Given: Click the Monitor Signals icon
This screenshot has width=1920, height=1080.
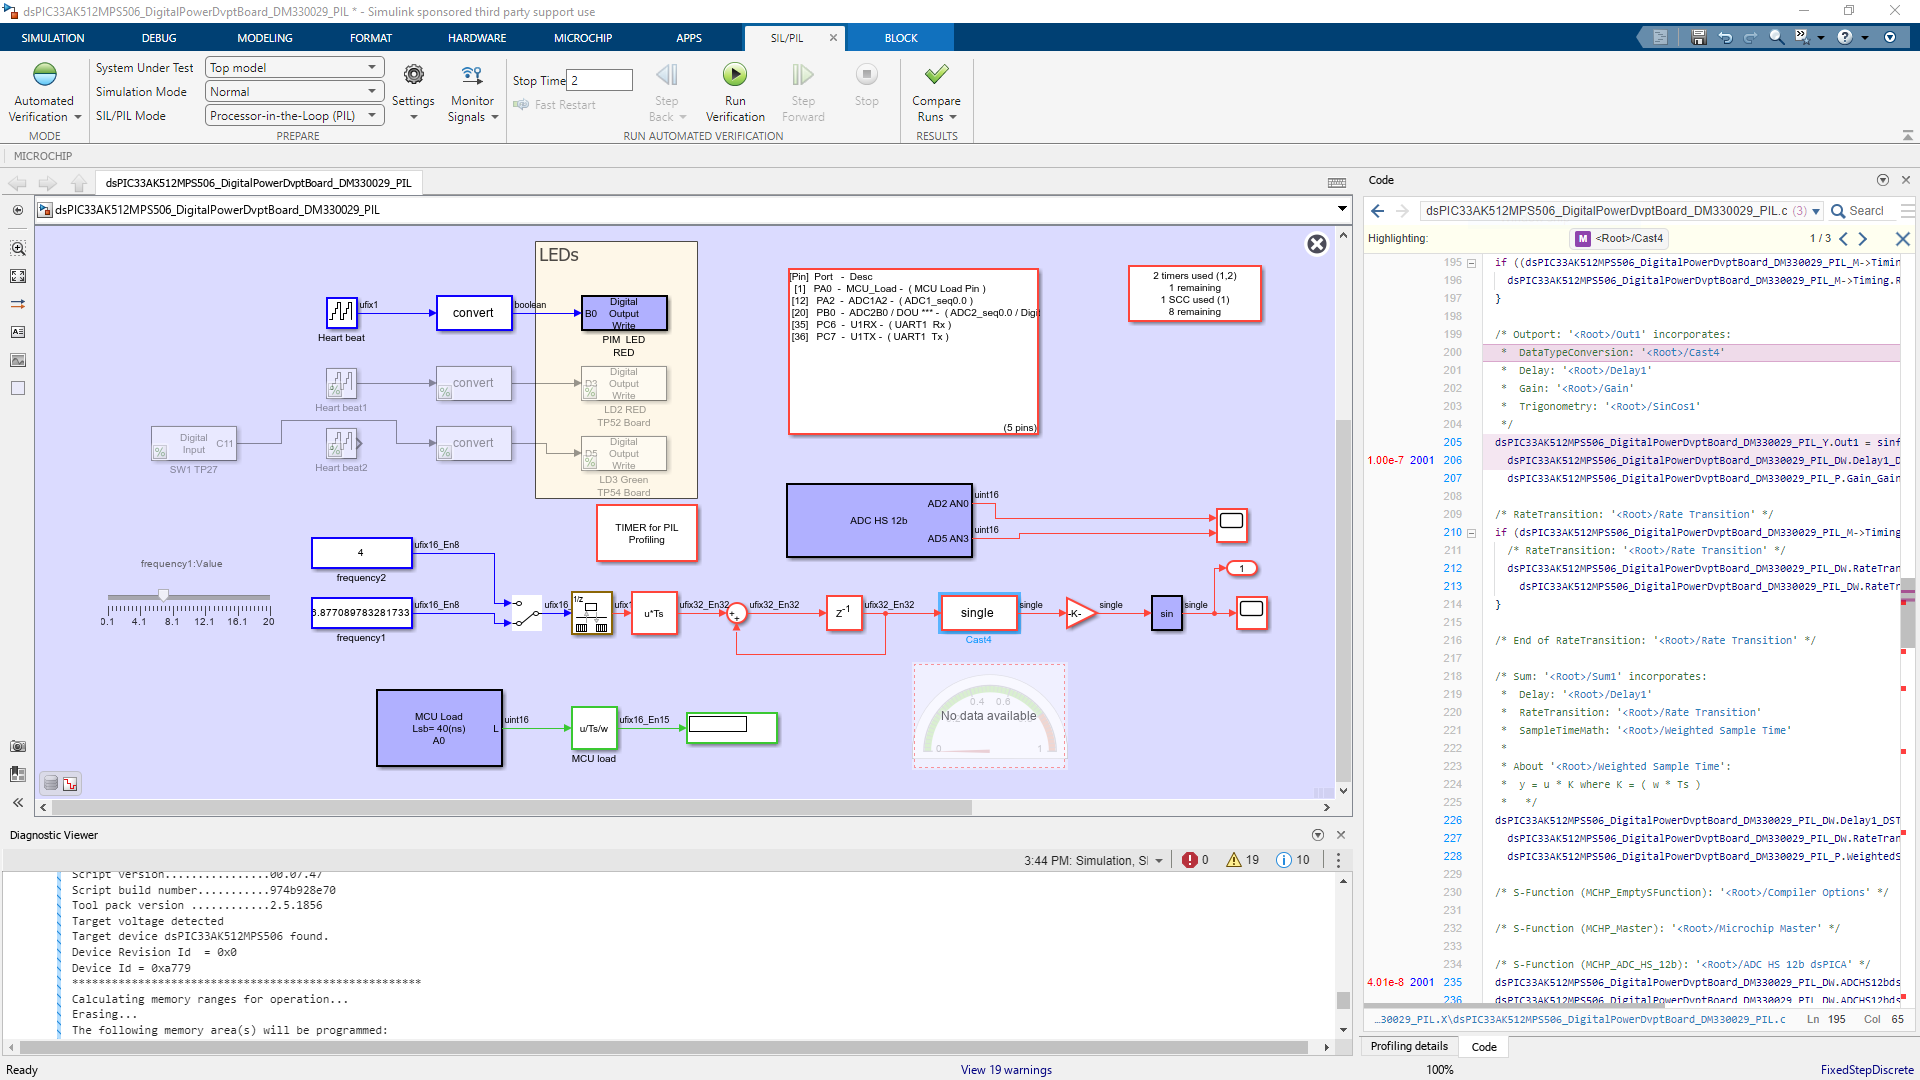Looking at the screenshot, I should tap(472, 75).
